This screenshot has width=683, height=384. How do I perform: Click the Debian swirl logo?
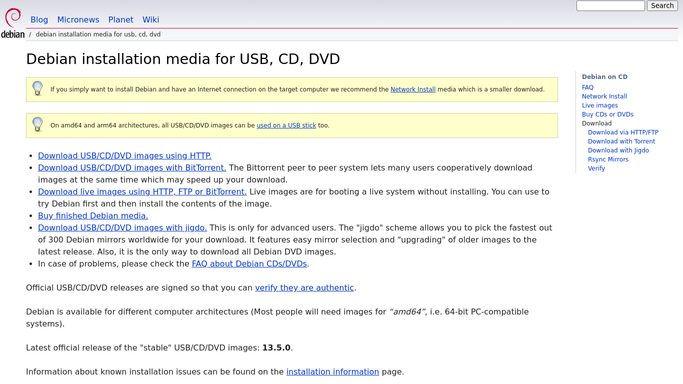pos(13,23)
